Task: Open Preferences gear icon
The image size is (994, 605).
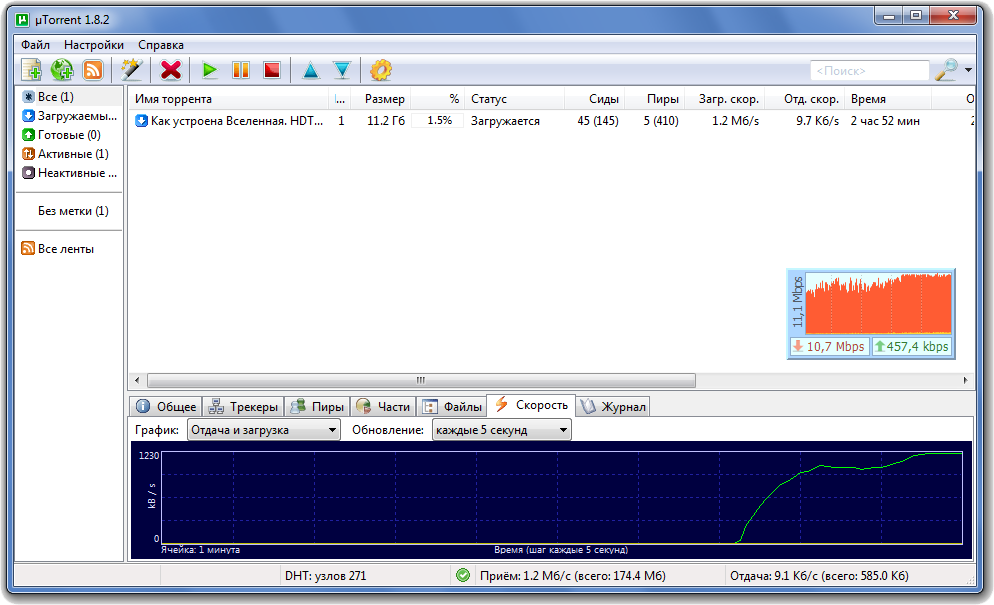Action: tap(380, 70)
